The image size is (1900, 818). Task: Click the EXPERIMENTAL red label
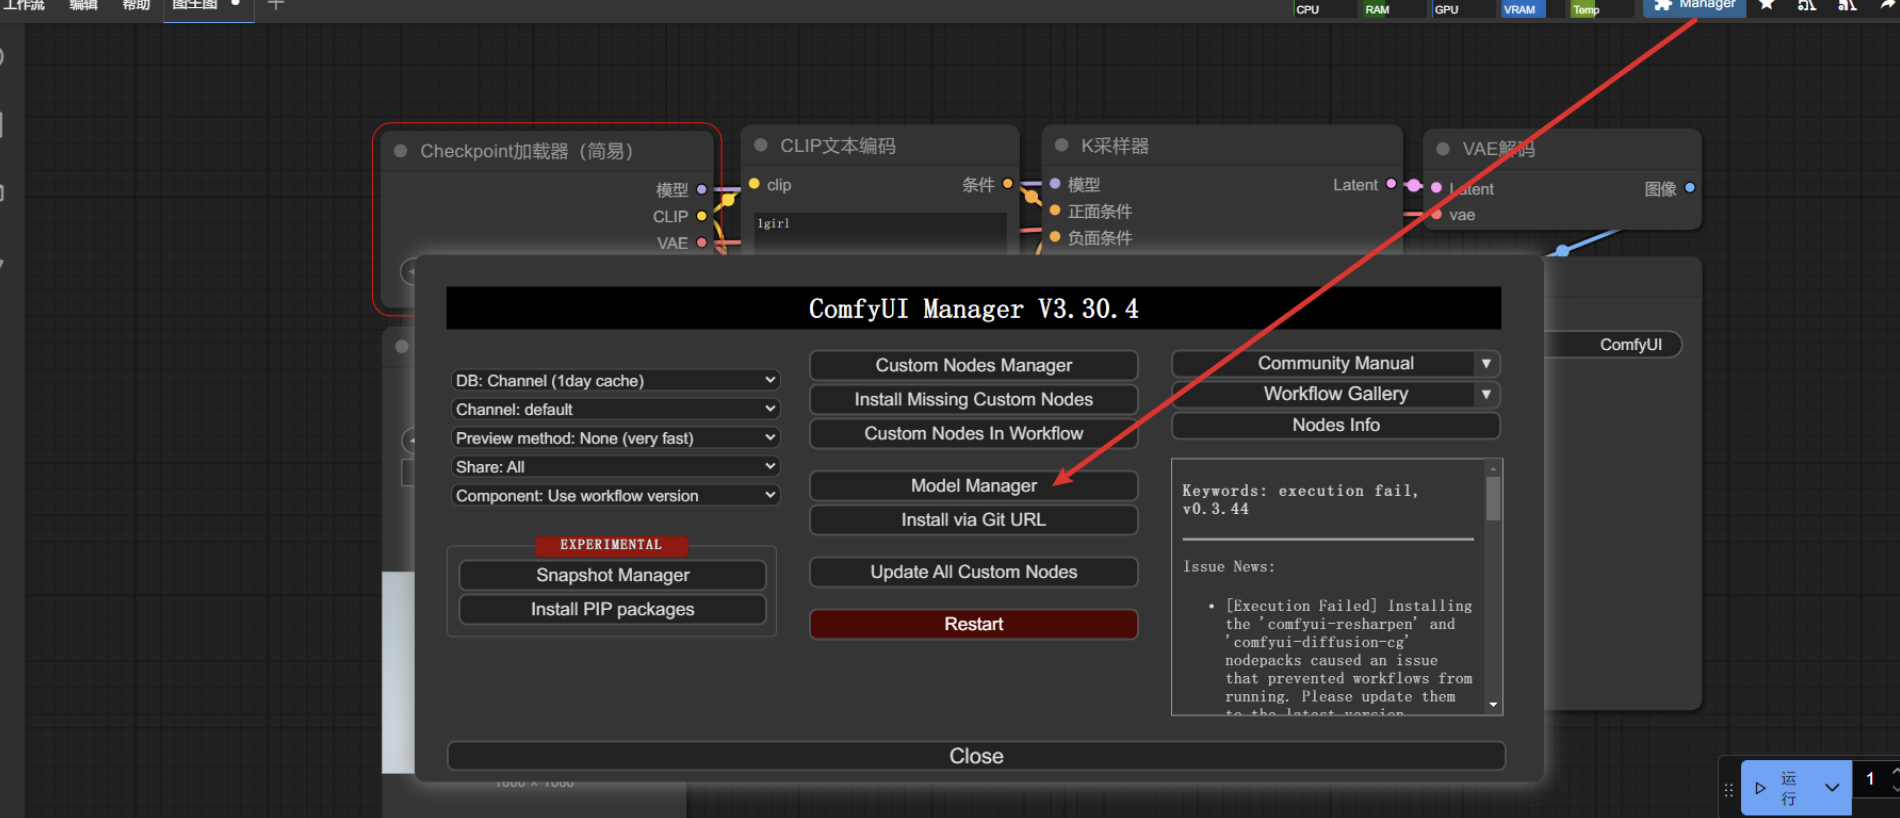click(611, 545)
